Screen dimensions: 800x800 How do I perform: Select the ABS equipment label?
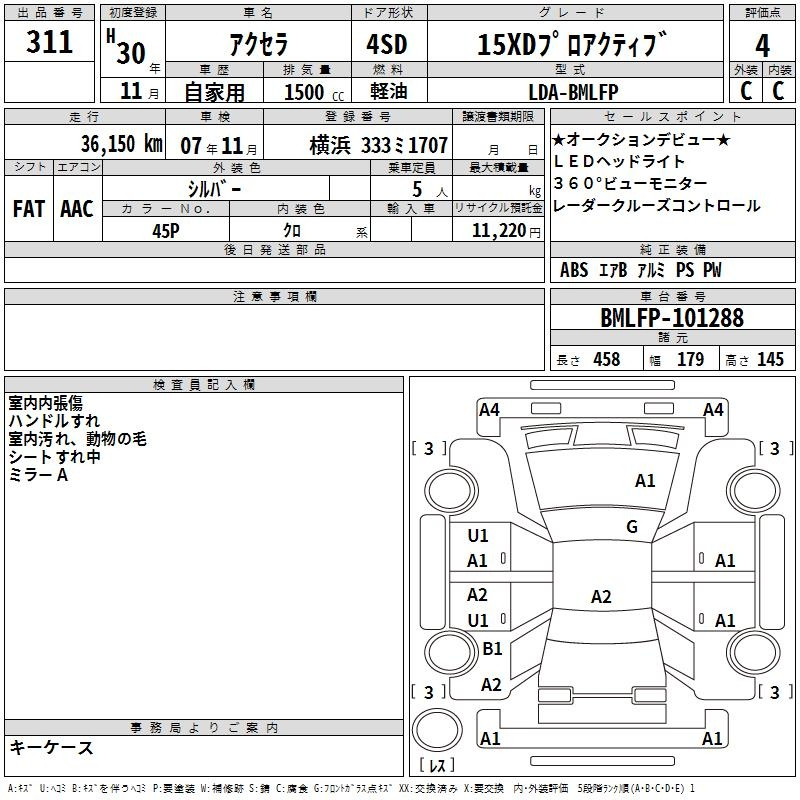pyautogui.click(x=574, y=270)
